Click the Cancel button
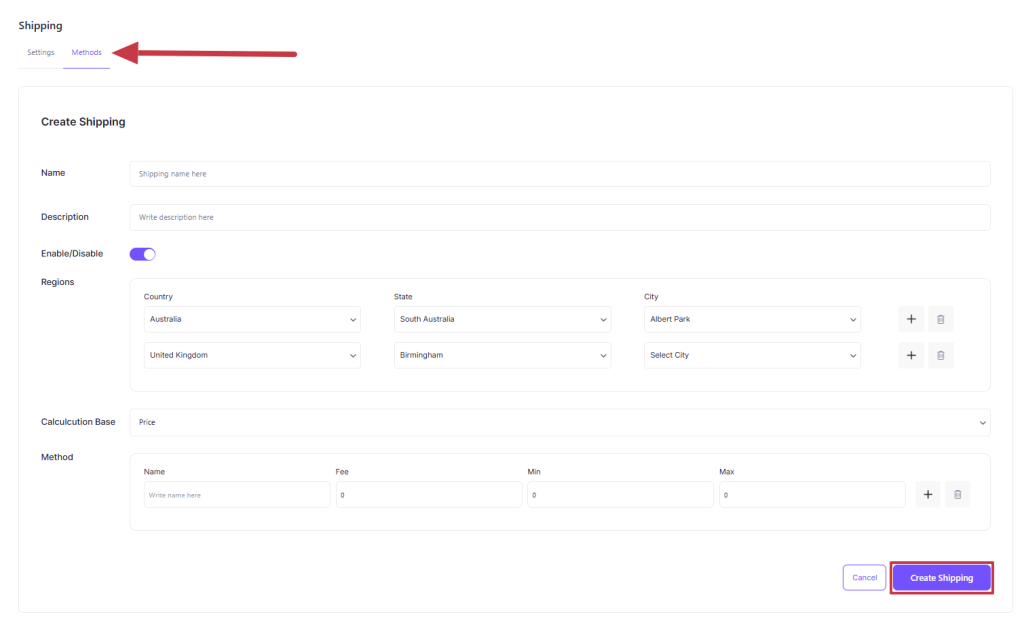 tap(864, 578)
